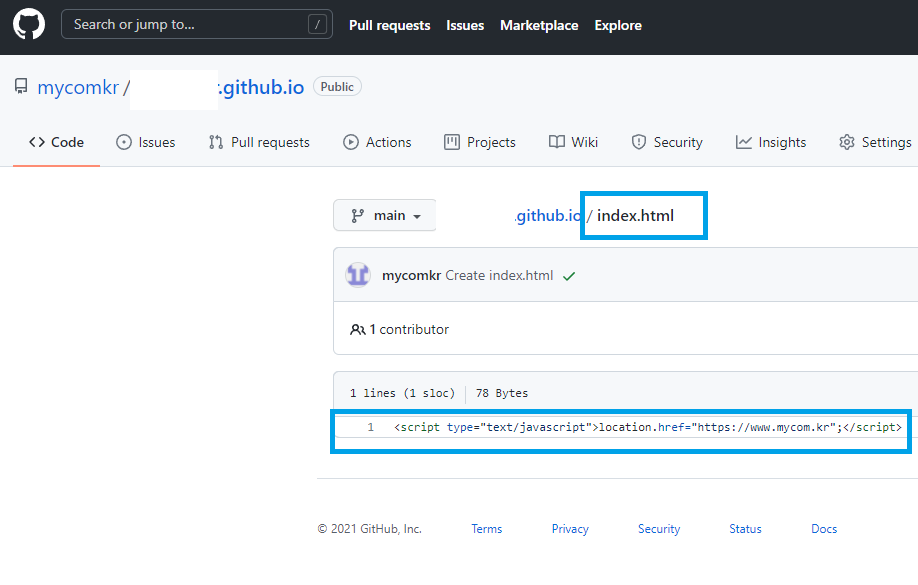Click the Settings gear icon
Image resolution: width=918 pixels, height=585 pixels.
(x=847, y=142)
